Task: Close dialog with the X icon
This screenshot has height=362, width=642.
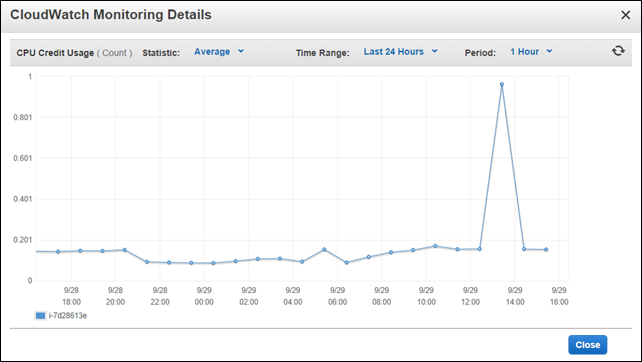Action: (625, 15)
